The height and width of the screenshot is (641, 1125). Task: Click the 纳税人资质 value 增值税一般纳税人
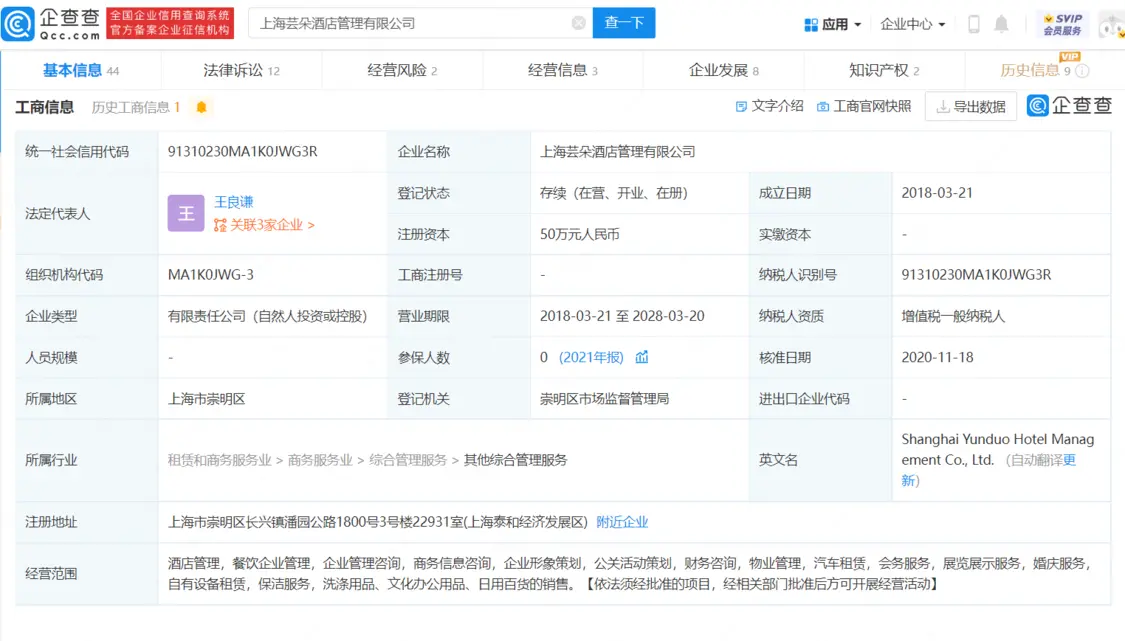(x=953, y=316)
